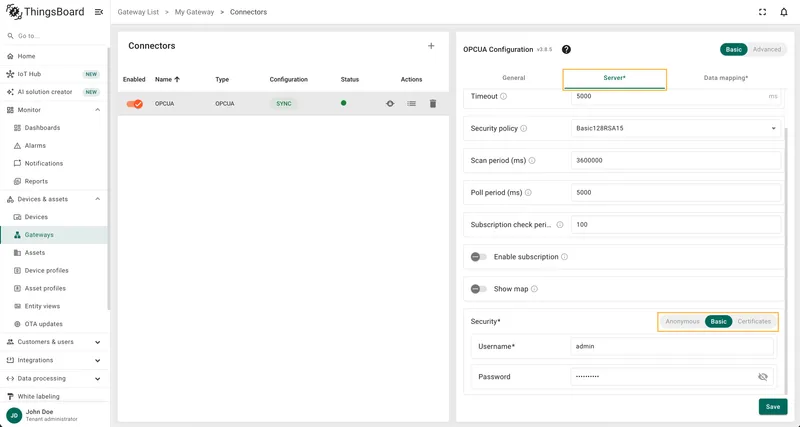This screenshot has width=800, height=427.
Task: Click the Poll period input field
Action: [676, 193]
